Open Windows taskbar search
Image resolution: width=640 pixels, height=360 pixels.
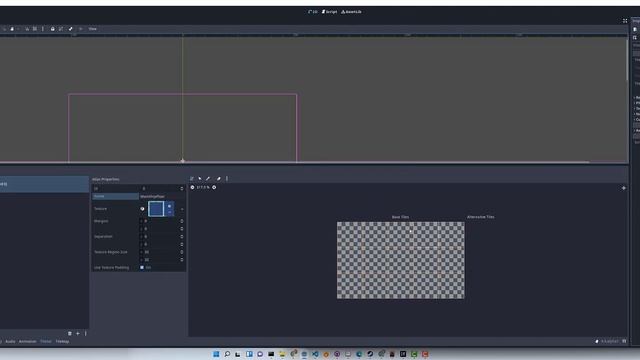pyautogui.click(x=227, y=354)
